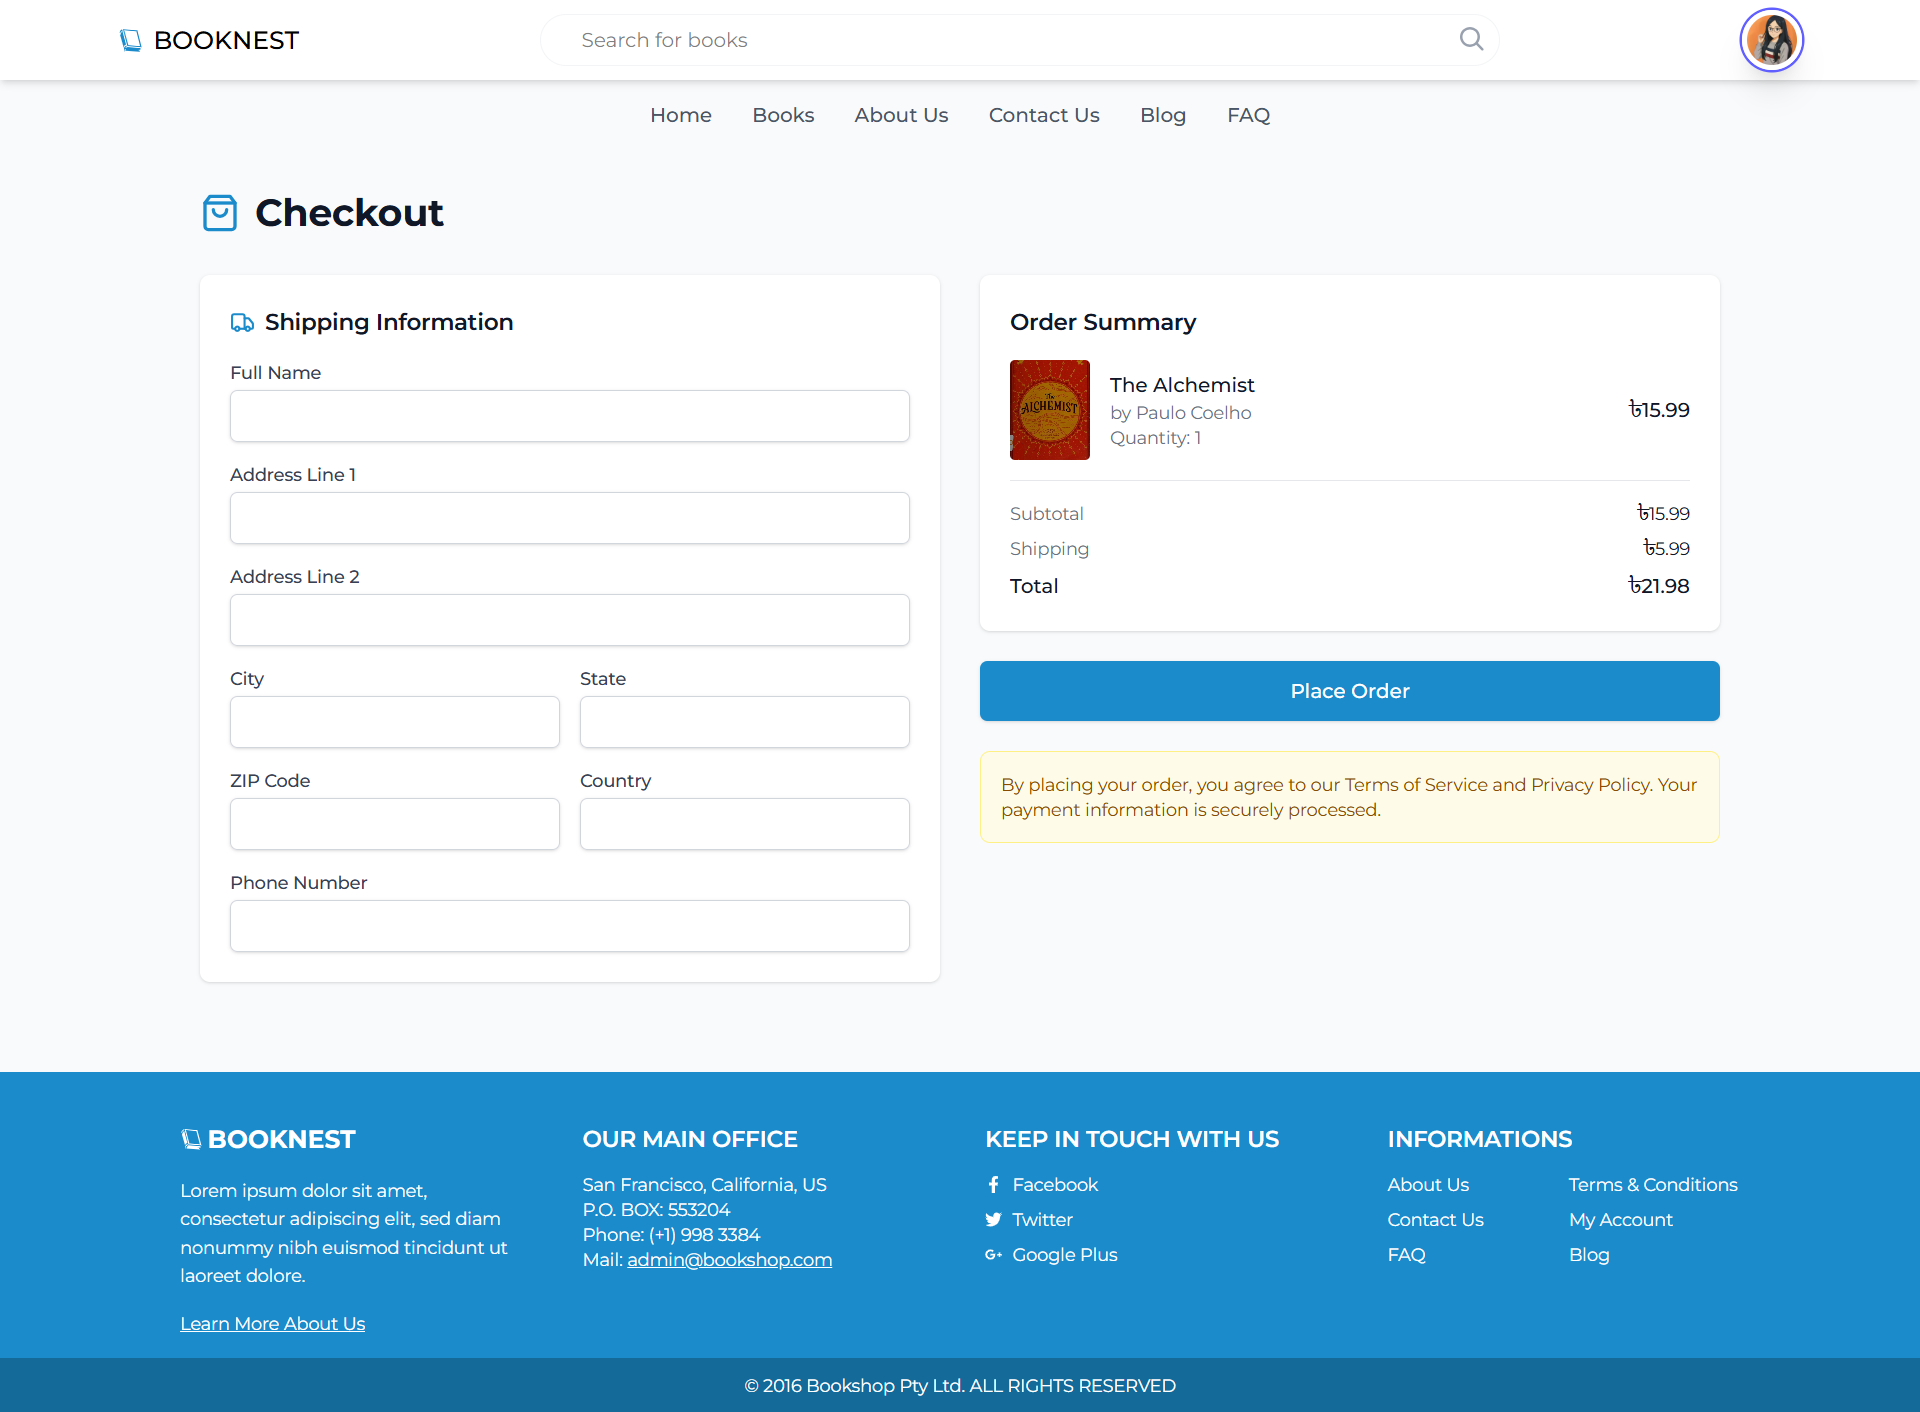Viewport: 1920px width, 1412px height.
Task: Navigate to Contact Us in top menu
Action: 1043,115
